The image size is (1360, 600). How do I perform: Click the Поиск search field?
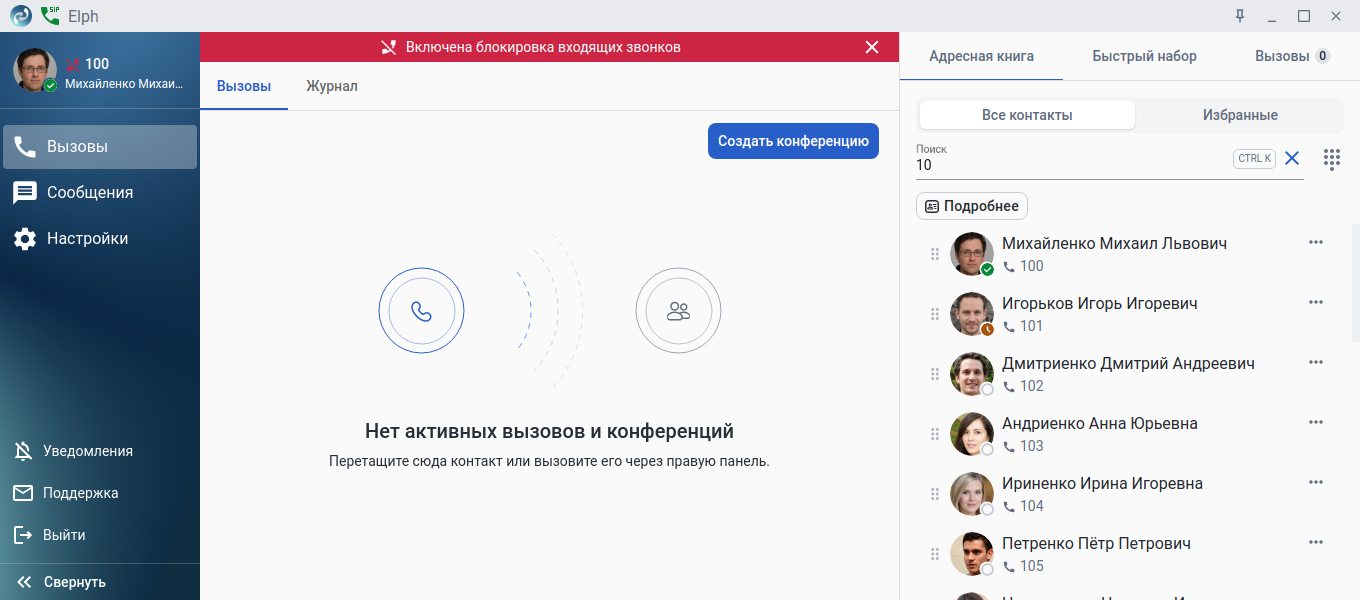tap(1070, 165)
